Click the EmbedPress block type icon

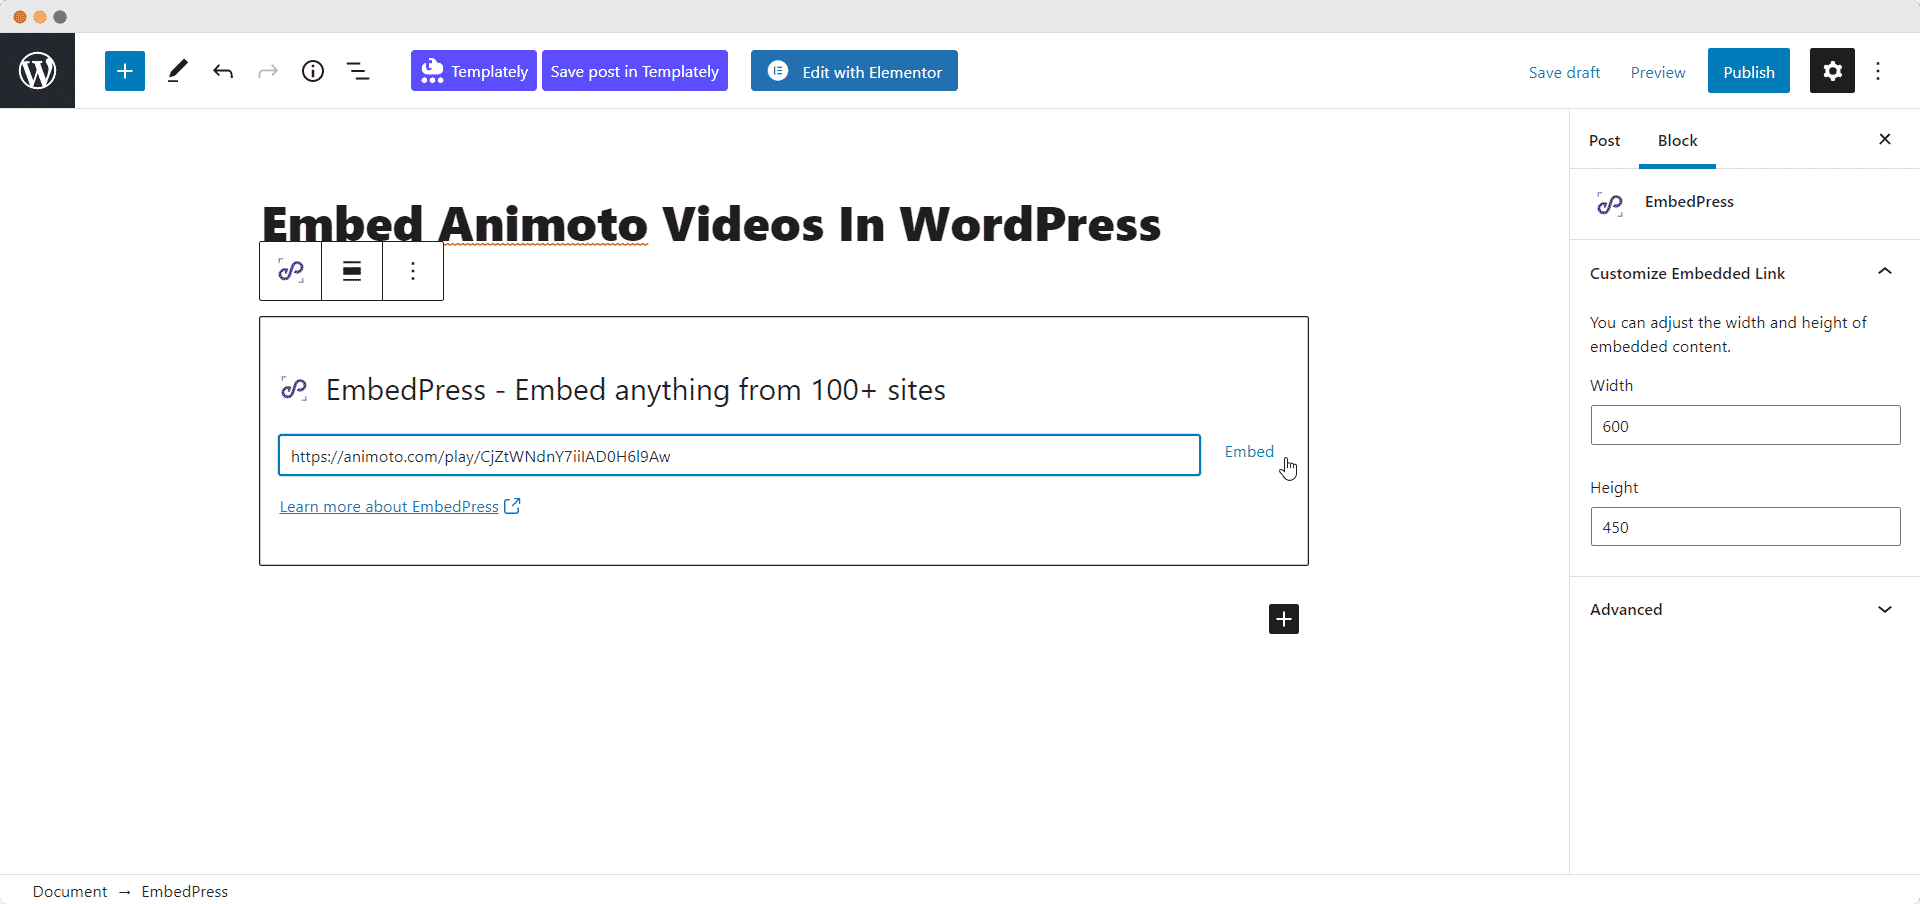point(291,271)
